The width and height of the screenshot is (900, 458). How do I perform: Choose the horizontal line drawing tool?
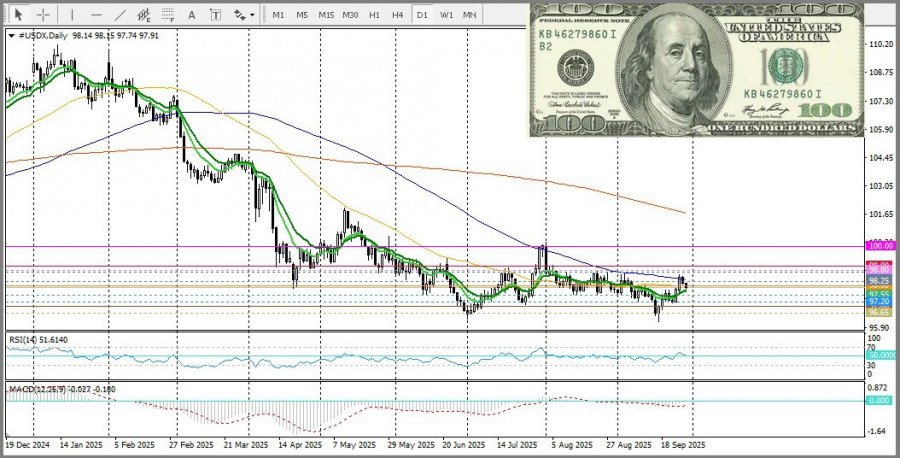96,15
